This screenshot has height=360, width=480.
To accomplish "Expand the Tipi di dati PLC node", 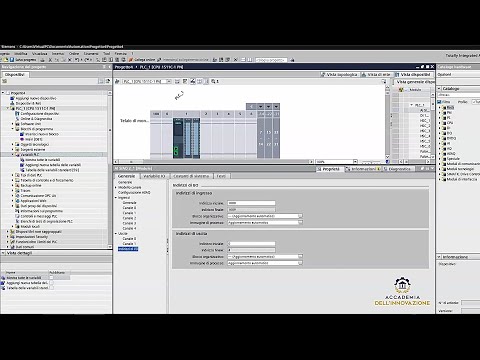I will [13, 175].
